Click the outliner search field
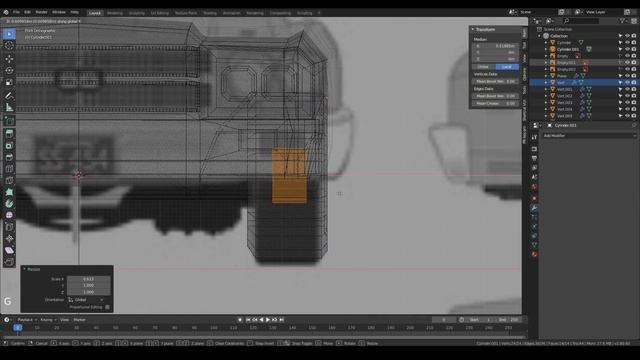 click(582, 21)
